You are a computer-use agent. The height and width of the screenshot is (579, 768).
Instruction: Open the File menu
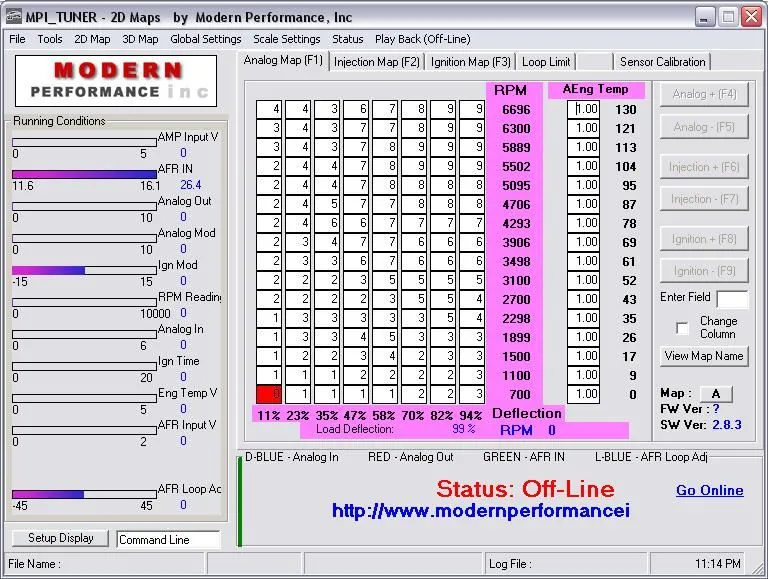coord(17,39)
